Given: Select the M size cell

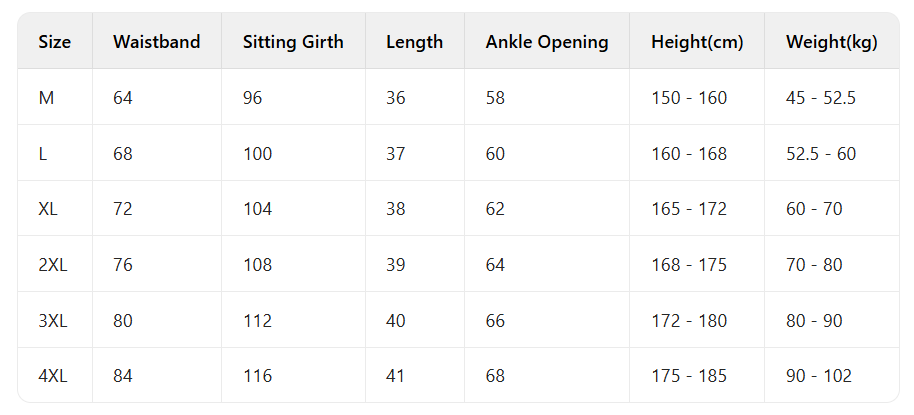Looking at the screenshot, I should click(47, 98).
